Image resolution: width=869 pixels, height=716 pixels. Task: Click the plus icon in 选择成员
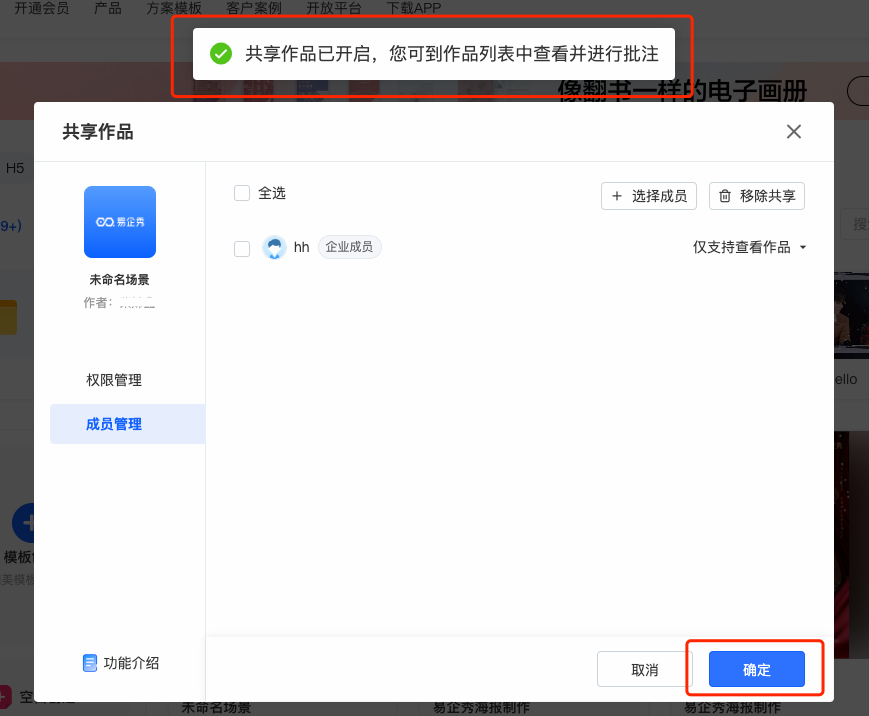(x=617, y=196)
